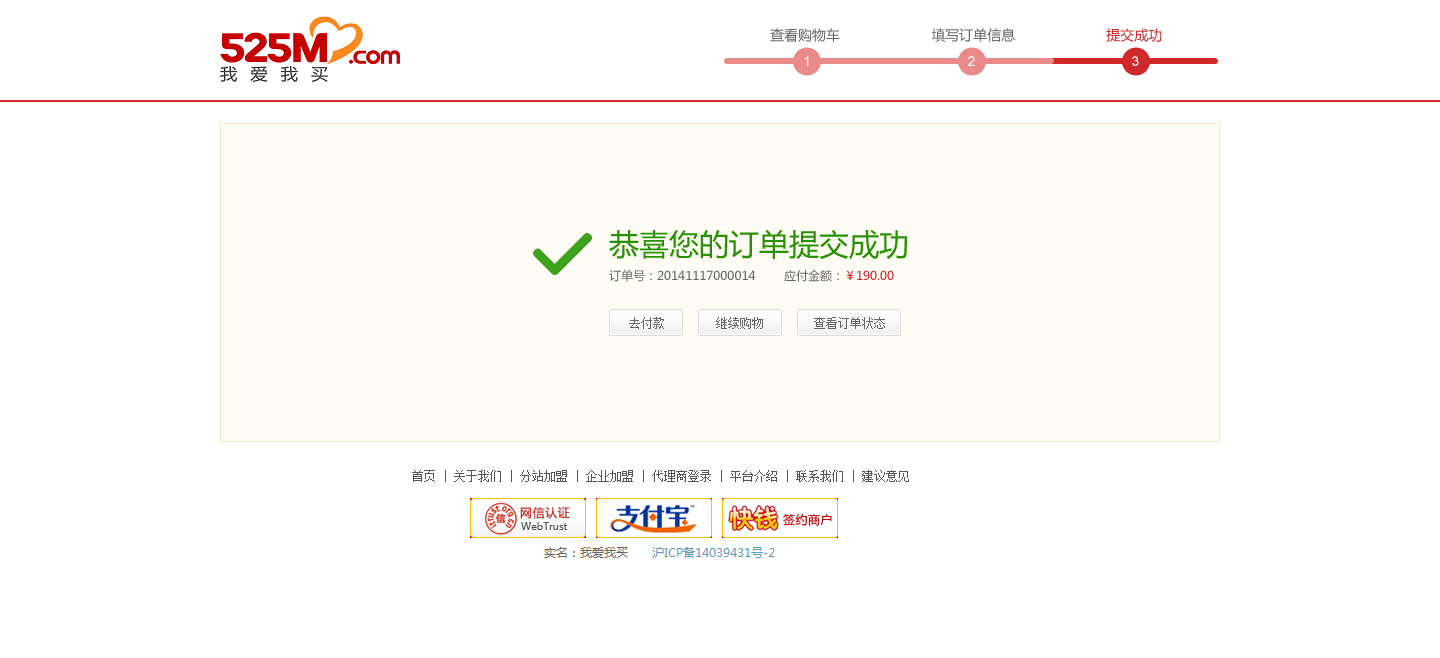This screenshot has height=658, width=1440.
Task: Open the 支付宝 Alipay badge
Action: (654, 518)
